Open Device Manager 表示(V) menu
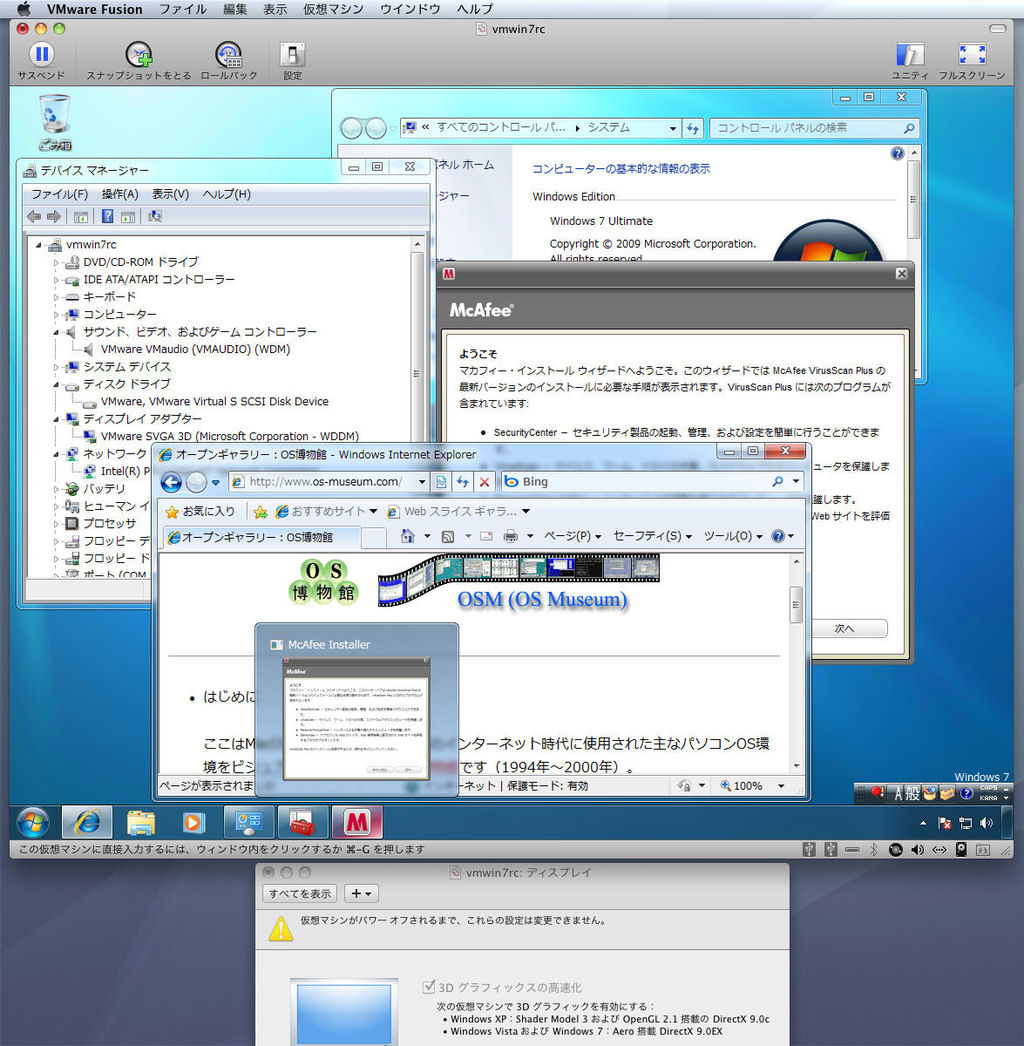 (170, 194)
